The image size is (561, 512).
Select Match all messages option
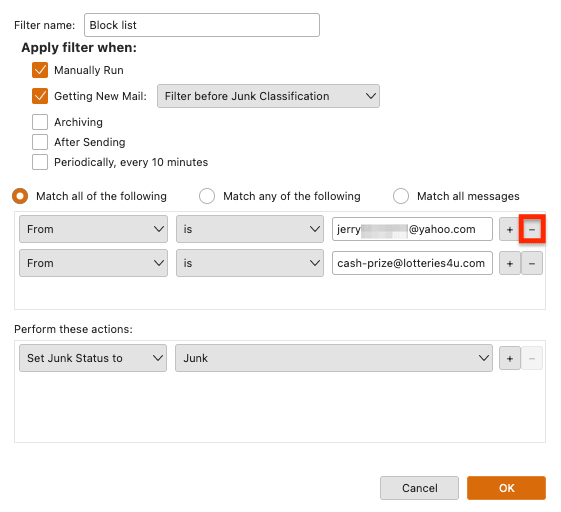pos(401,196)
